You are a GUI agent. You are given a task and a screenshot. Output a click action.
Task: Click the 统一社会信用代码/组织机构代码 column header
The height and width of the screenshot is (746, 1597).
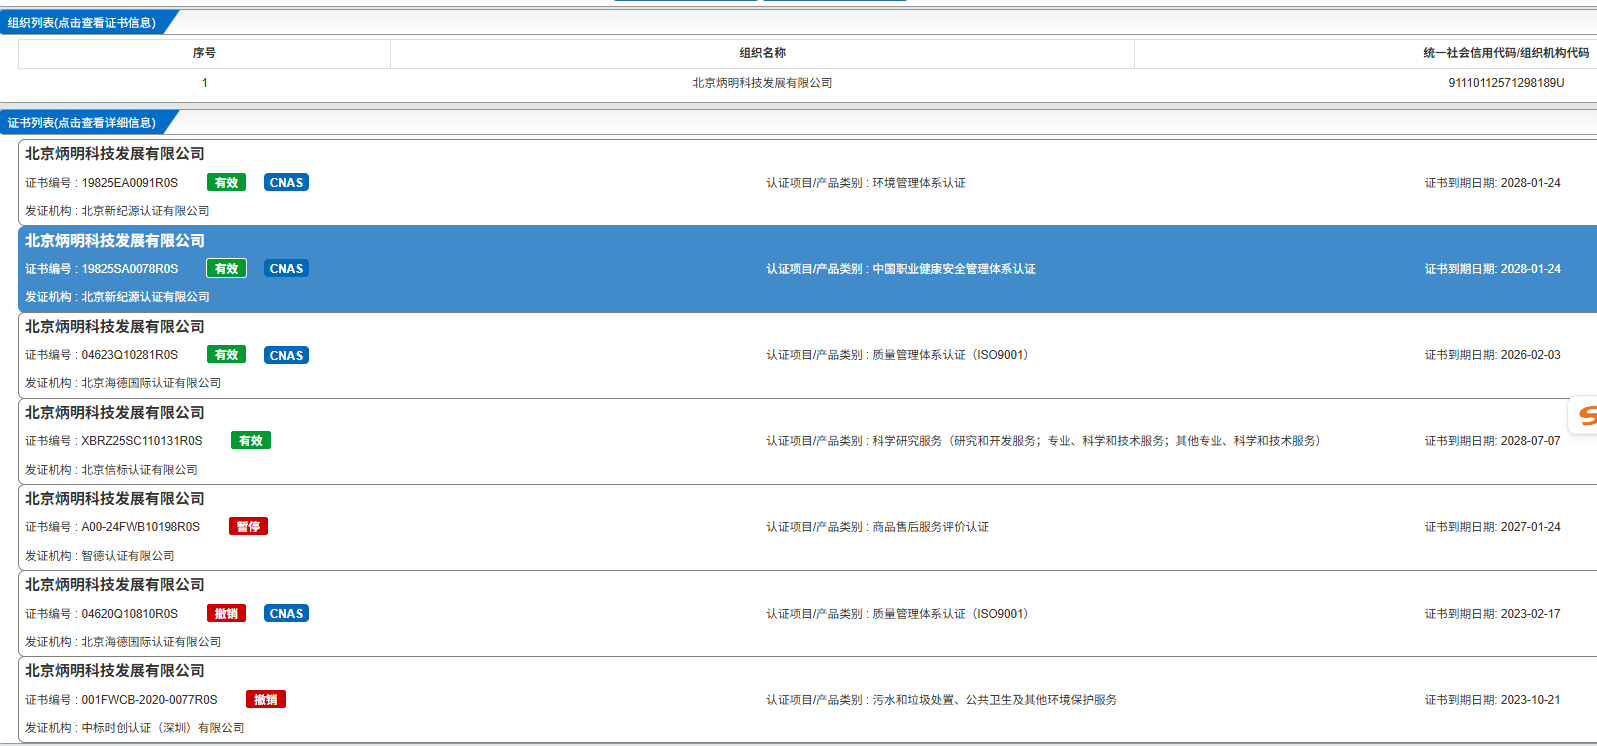pyautogui.click(x=1506, y=53)
